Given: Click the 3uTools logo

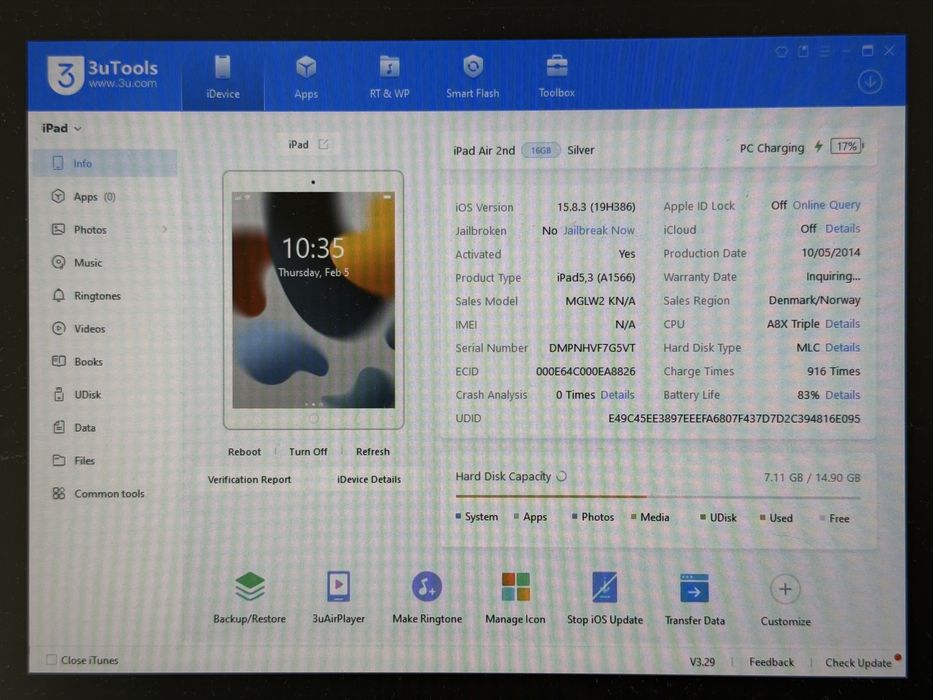Looking at the screenshot, I should tap(103, 75).
